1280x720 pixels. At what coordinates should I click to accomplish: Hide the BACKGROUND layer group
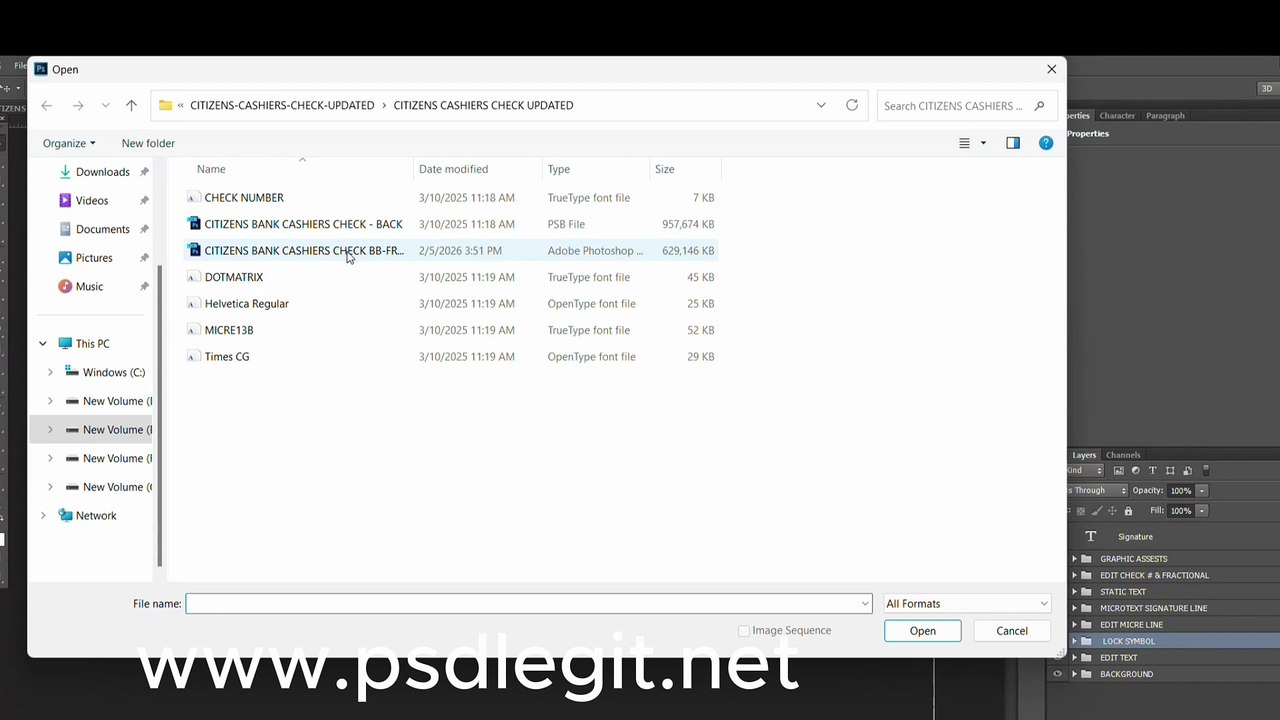(x=1057, y=674)
